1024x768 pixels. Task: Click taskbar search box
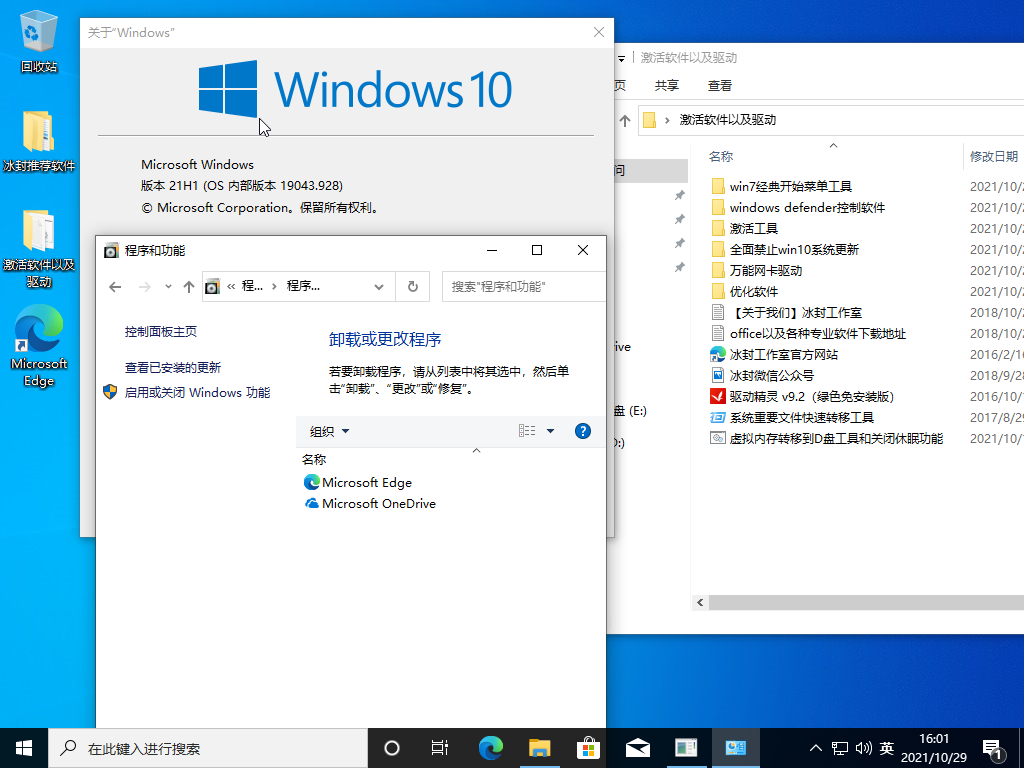coord(208,748)
